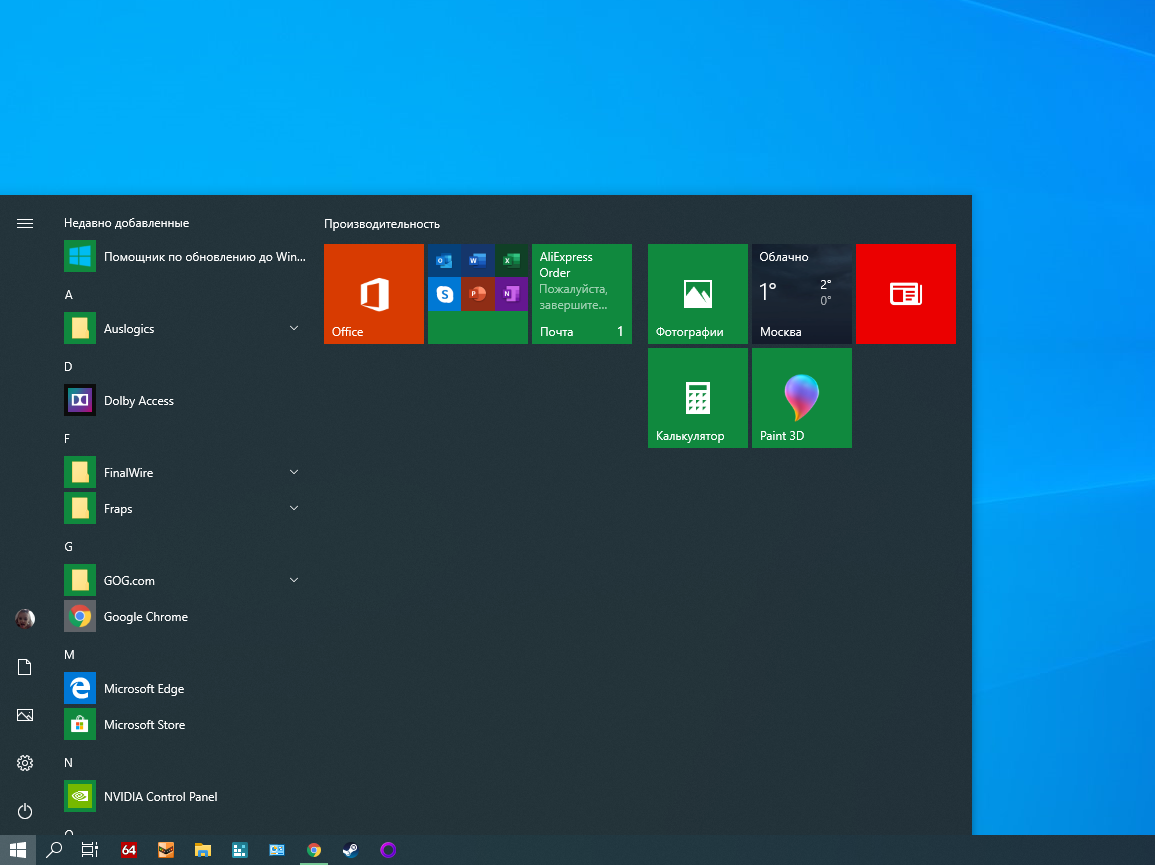Open Skype from the Office apps tile
This screenshot has height=865, width=1155.
coord(444,294)
